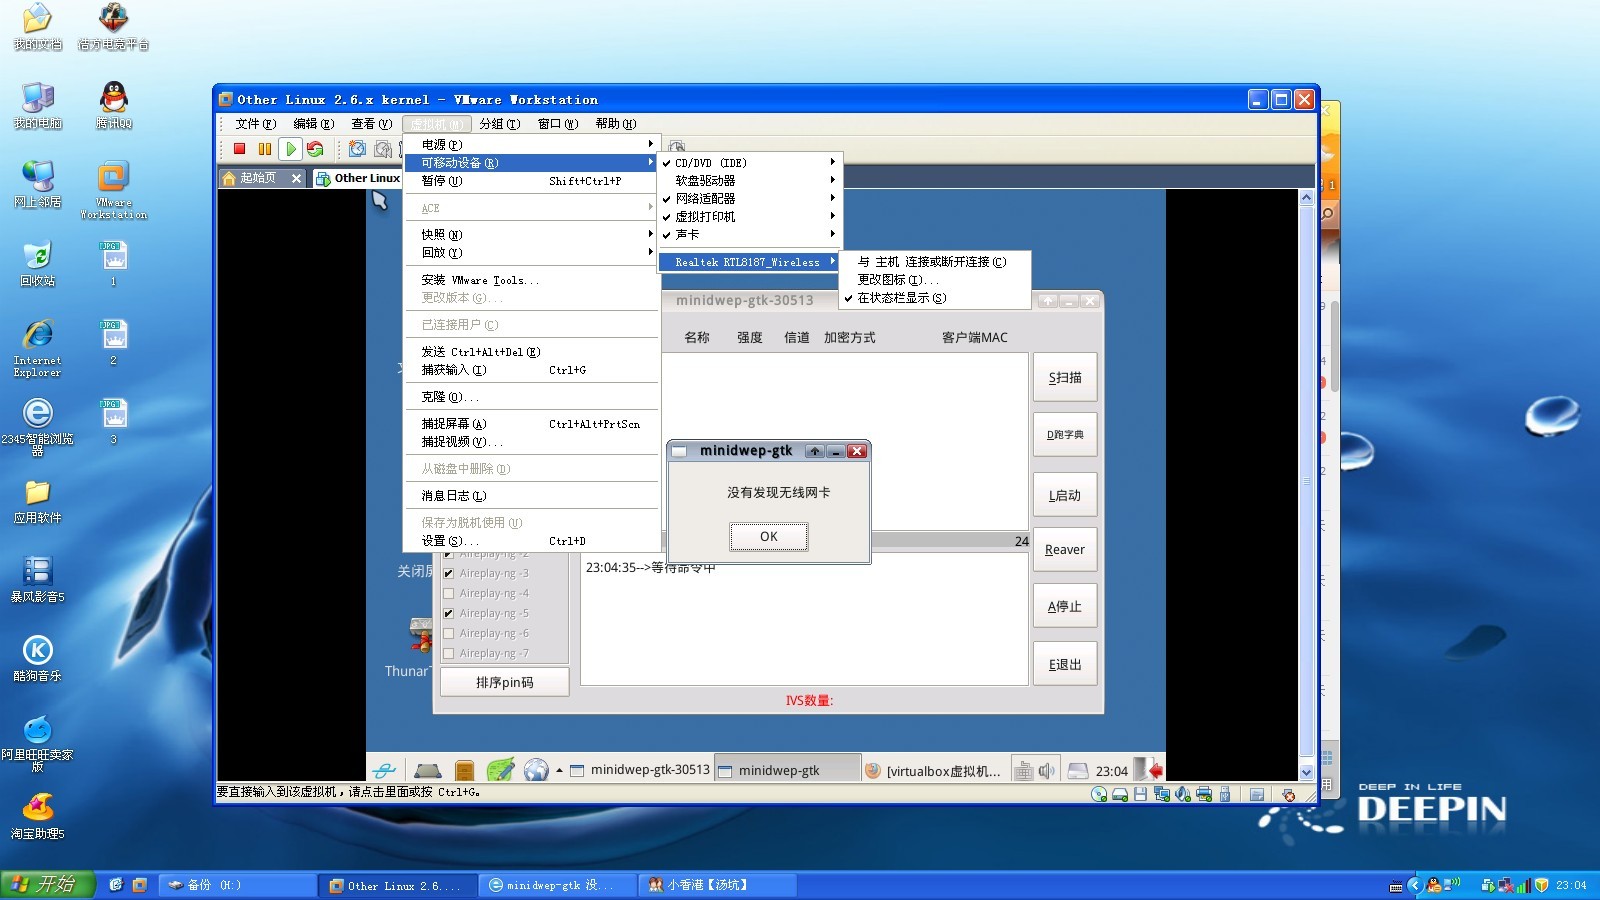Toggle the 网络适配器 checked submenu entry
This screenshot has height=900, width=1600.
pos(749,198)
